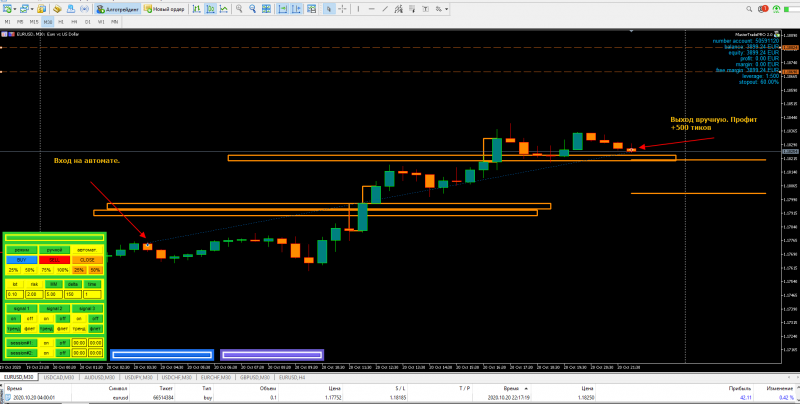Click the tile windows grid icon
This screenshot has height=404, width=800.
[266, 9]
